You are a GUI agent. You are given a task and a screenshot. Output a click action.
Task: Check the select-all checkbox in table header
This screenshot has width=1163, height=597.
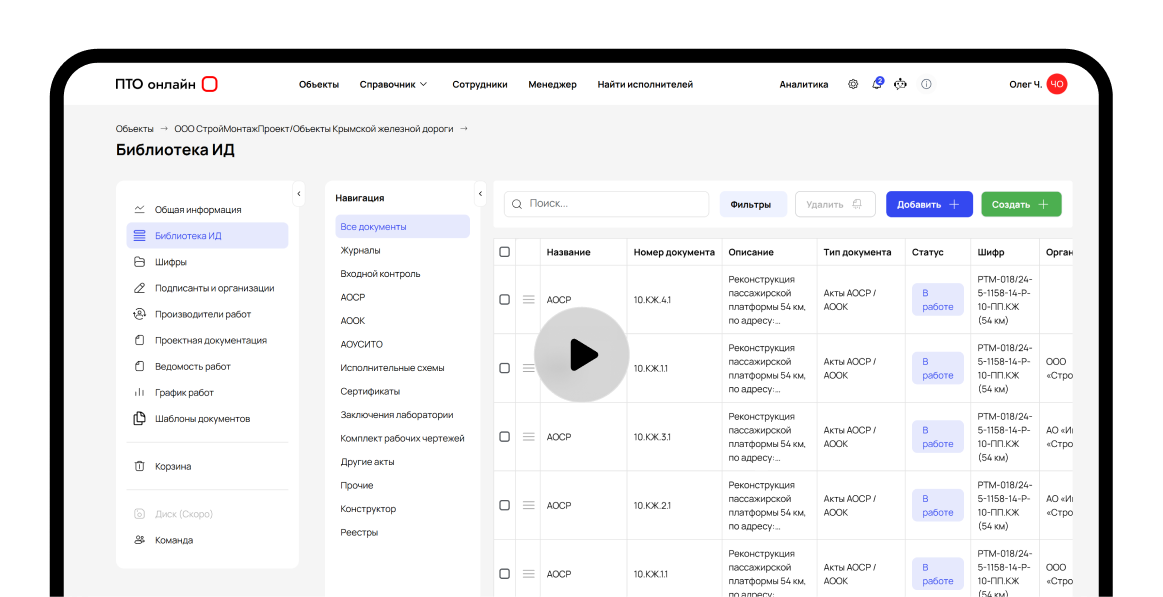point(504,252)
